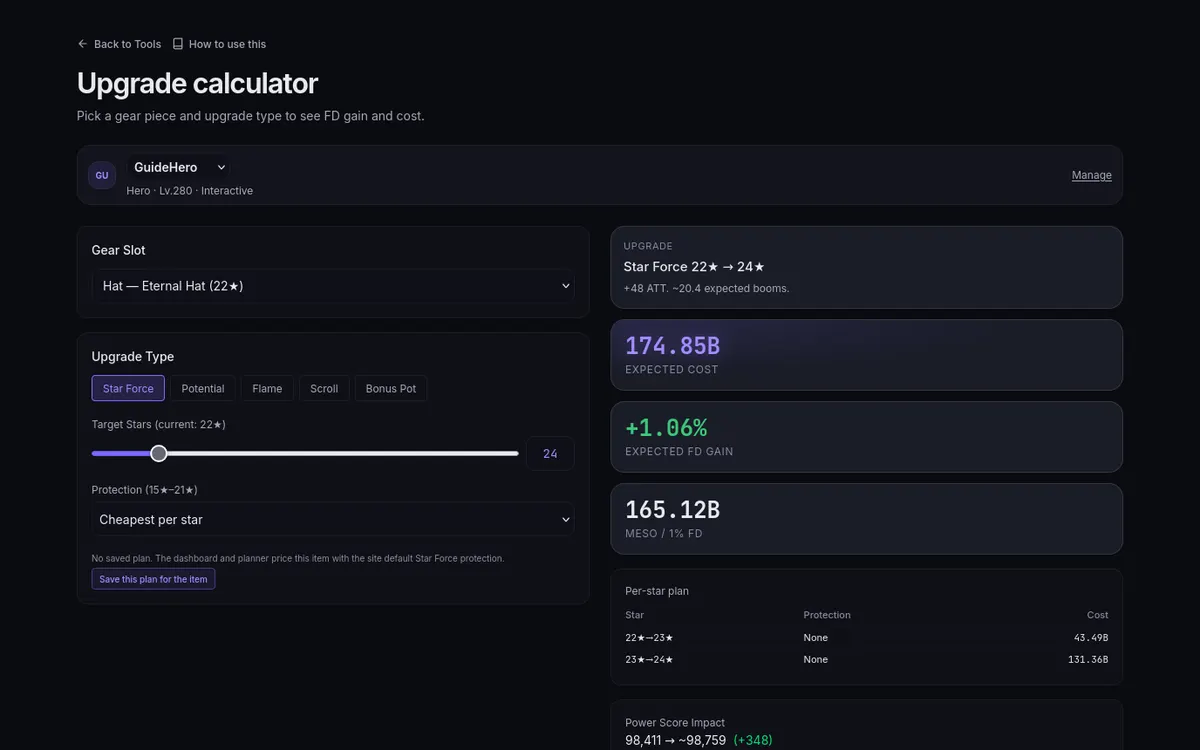This screenshot has width=1200, height=750.
Task: Switch to the Bonus Pot upgrade tab
Action: click(x=391, y=388)
